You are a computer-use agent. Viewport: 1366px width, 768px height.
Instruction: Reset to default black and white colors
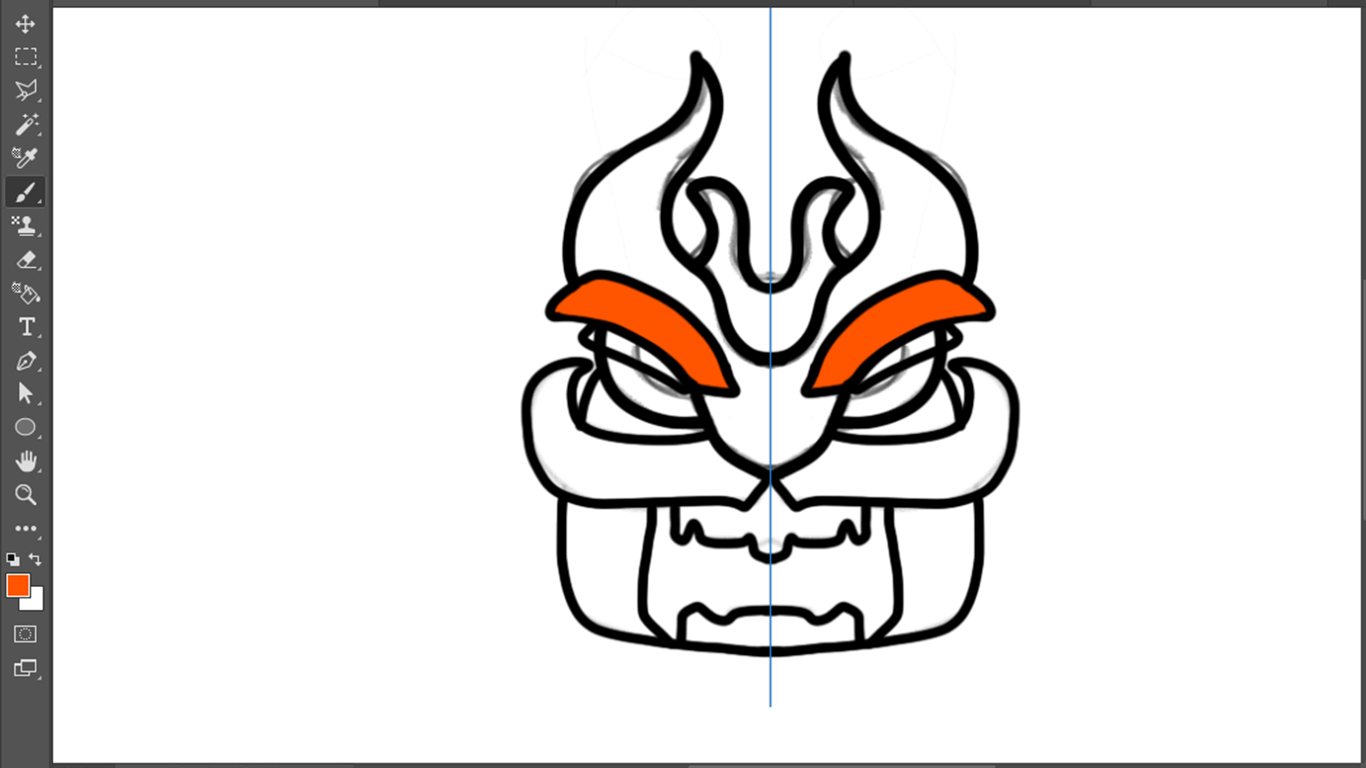12,559
